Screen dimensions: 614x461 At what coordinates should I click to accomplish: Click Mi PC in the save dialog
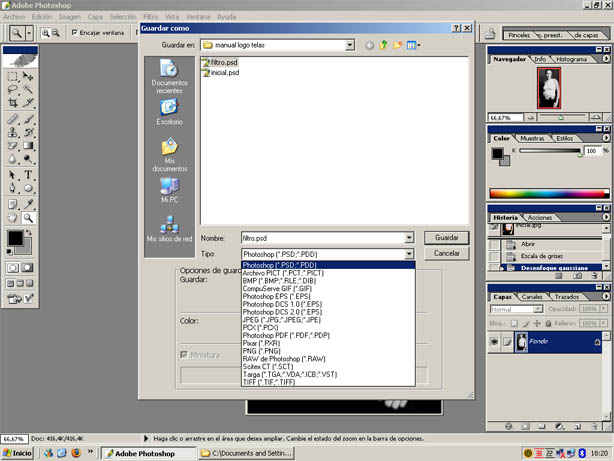169,190
